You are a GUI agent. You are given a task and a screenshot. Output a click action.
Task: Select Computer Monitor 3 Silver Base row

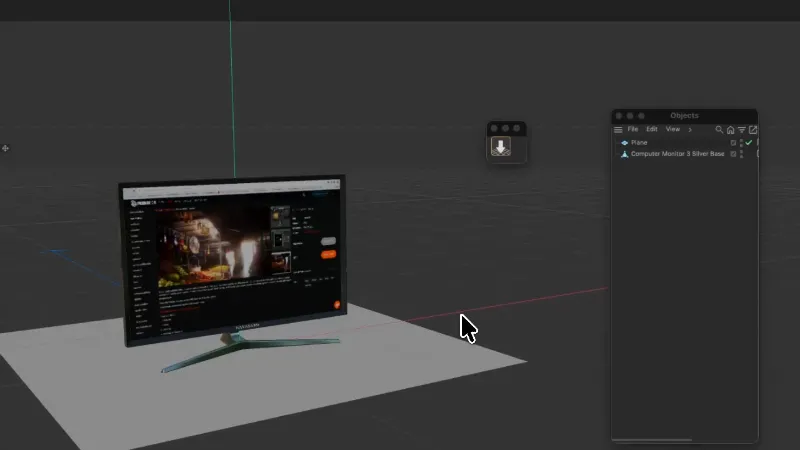click(678, 154)
